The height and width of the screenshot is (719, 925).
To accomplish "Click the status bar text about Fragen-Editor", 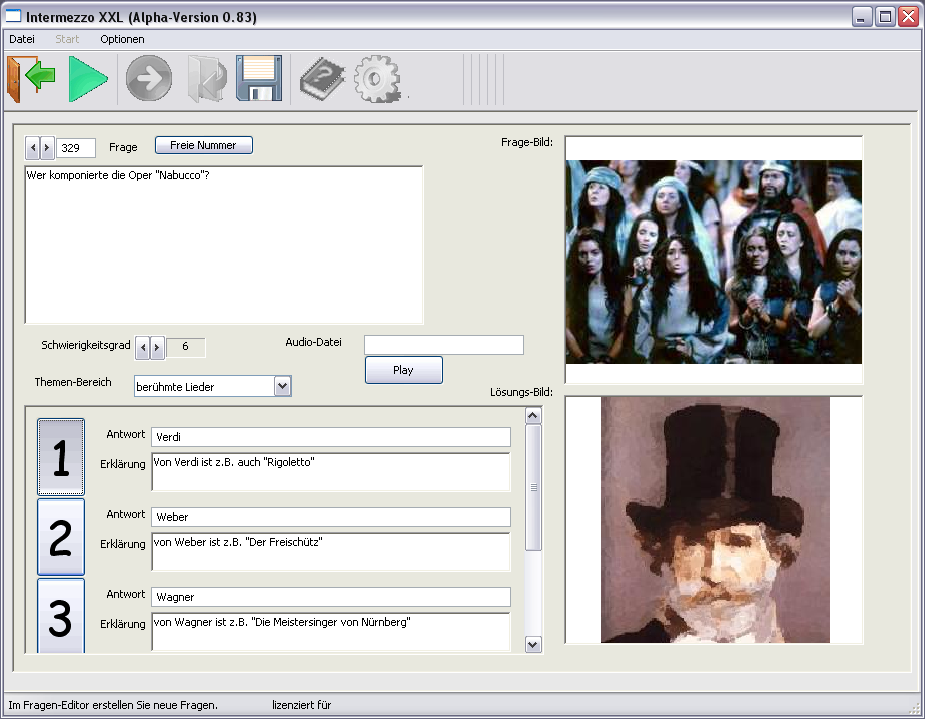I will (x=113, y=705).
